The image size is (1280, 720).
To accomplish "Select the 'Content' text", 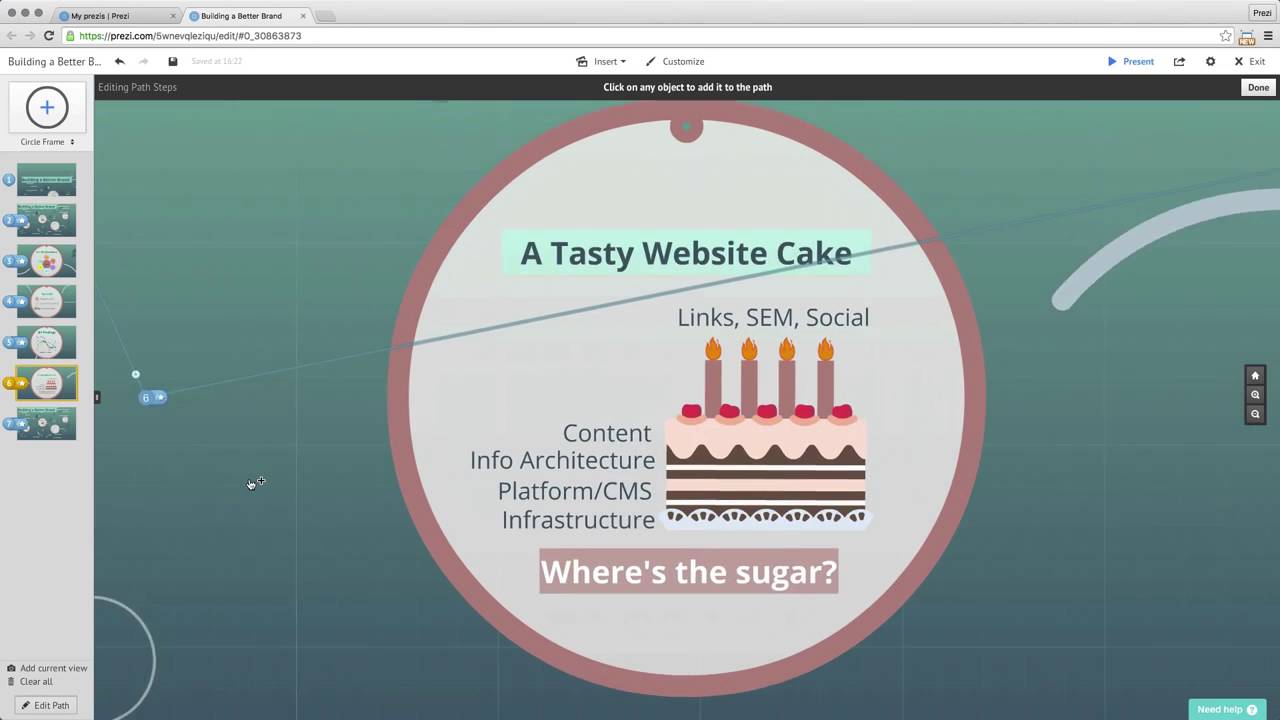I will 607,433.
